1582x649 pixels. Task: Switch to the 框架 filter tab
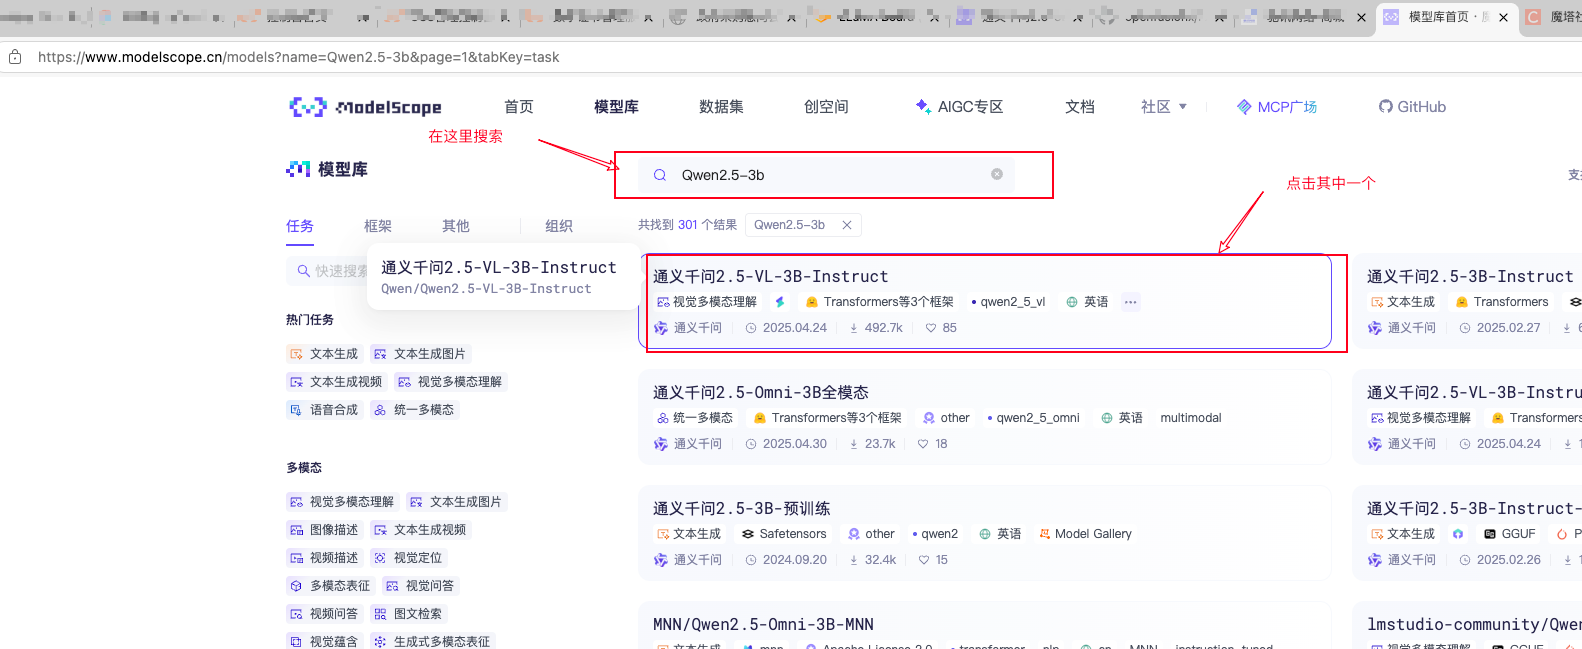pyautogui.click(x=378, y=226)
